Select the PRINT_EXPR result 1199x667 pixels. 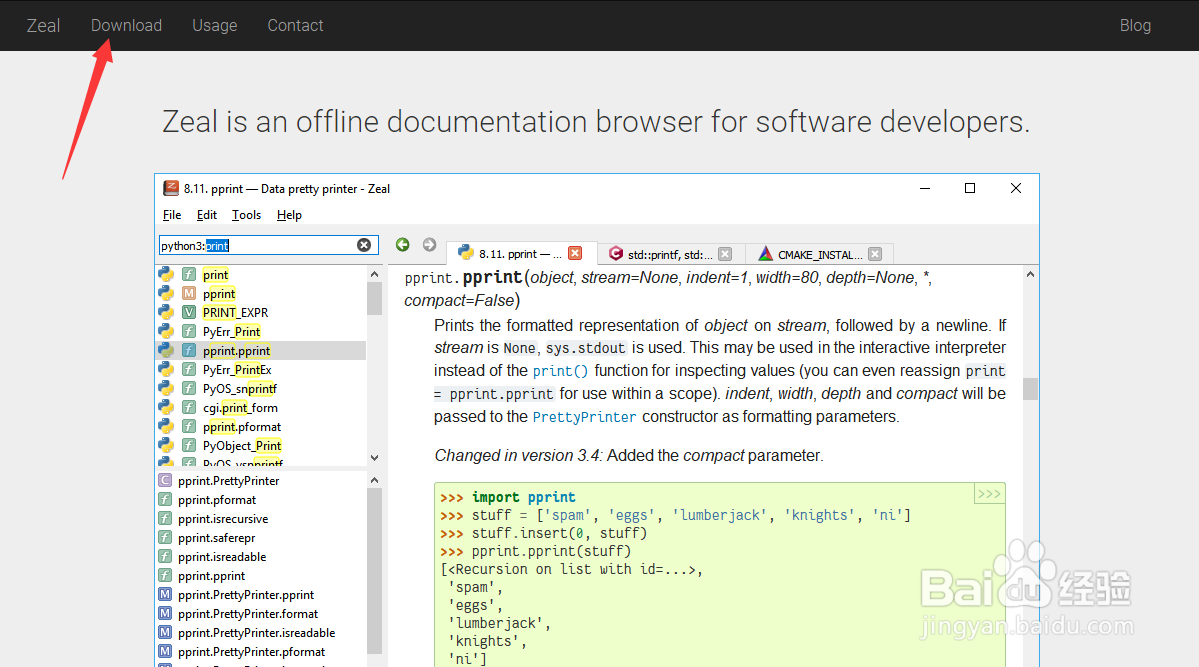[236, 313]
